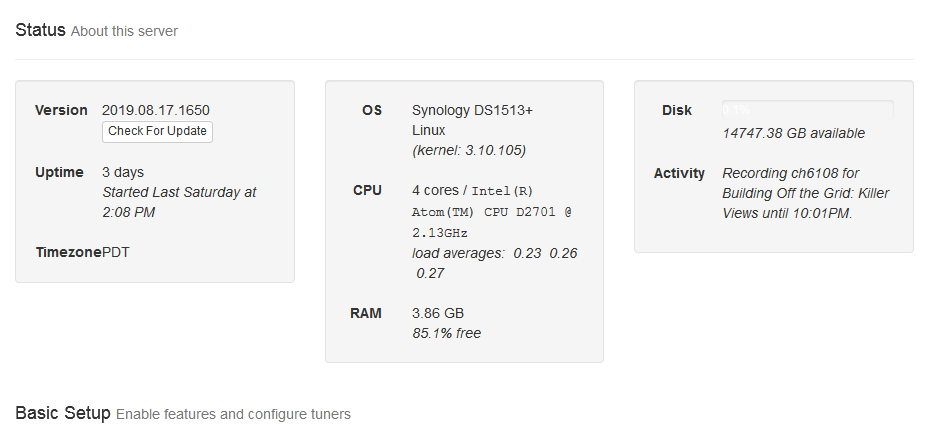Click the Uptime label

point(59,172)
